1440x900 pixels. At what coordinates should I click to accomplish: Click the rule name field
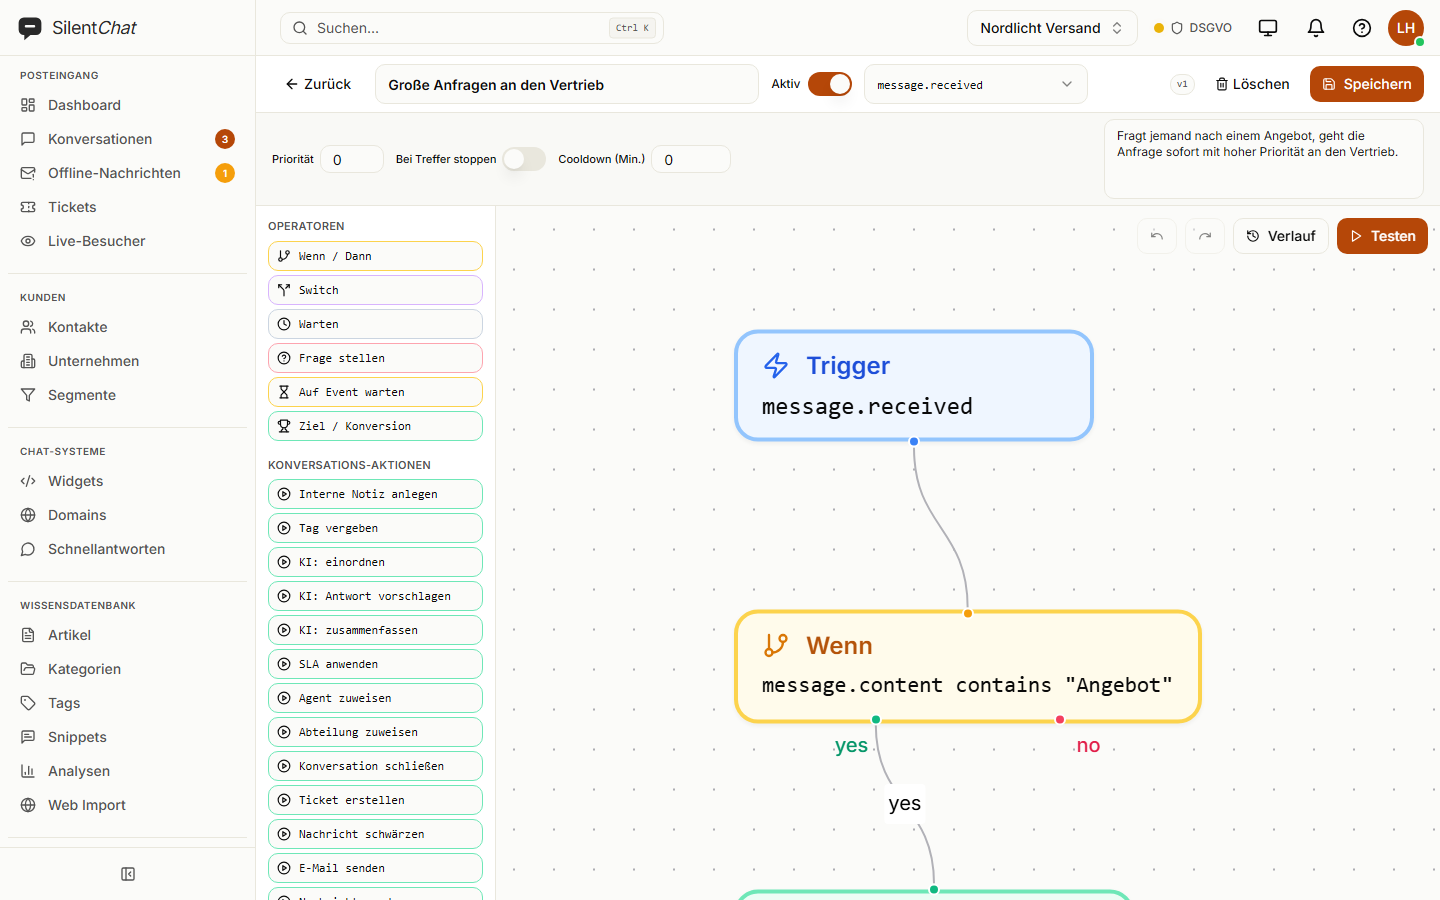567,84
